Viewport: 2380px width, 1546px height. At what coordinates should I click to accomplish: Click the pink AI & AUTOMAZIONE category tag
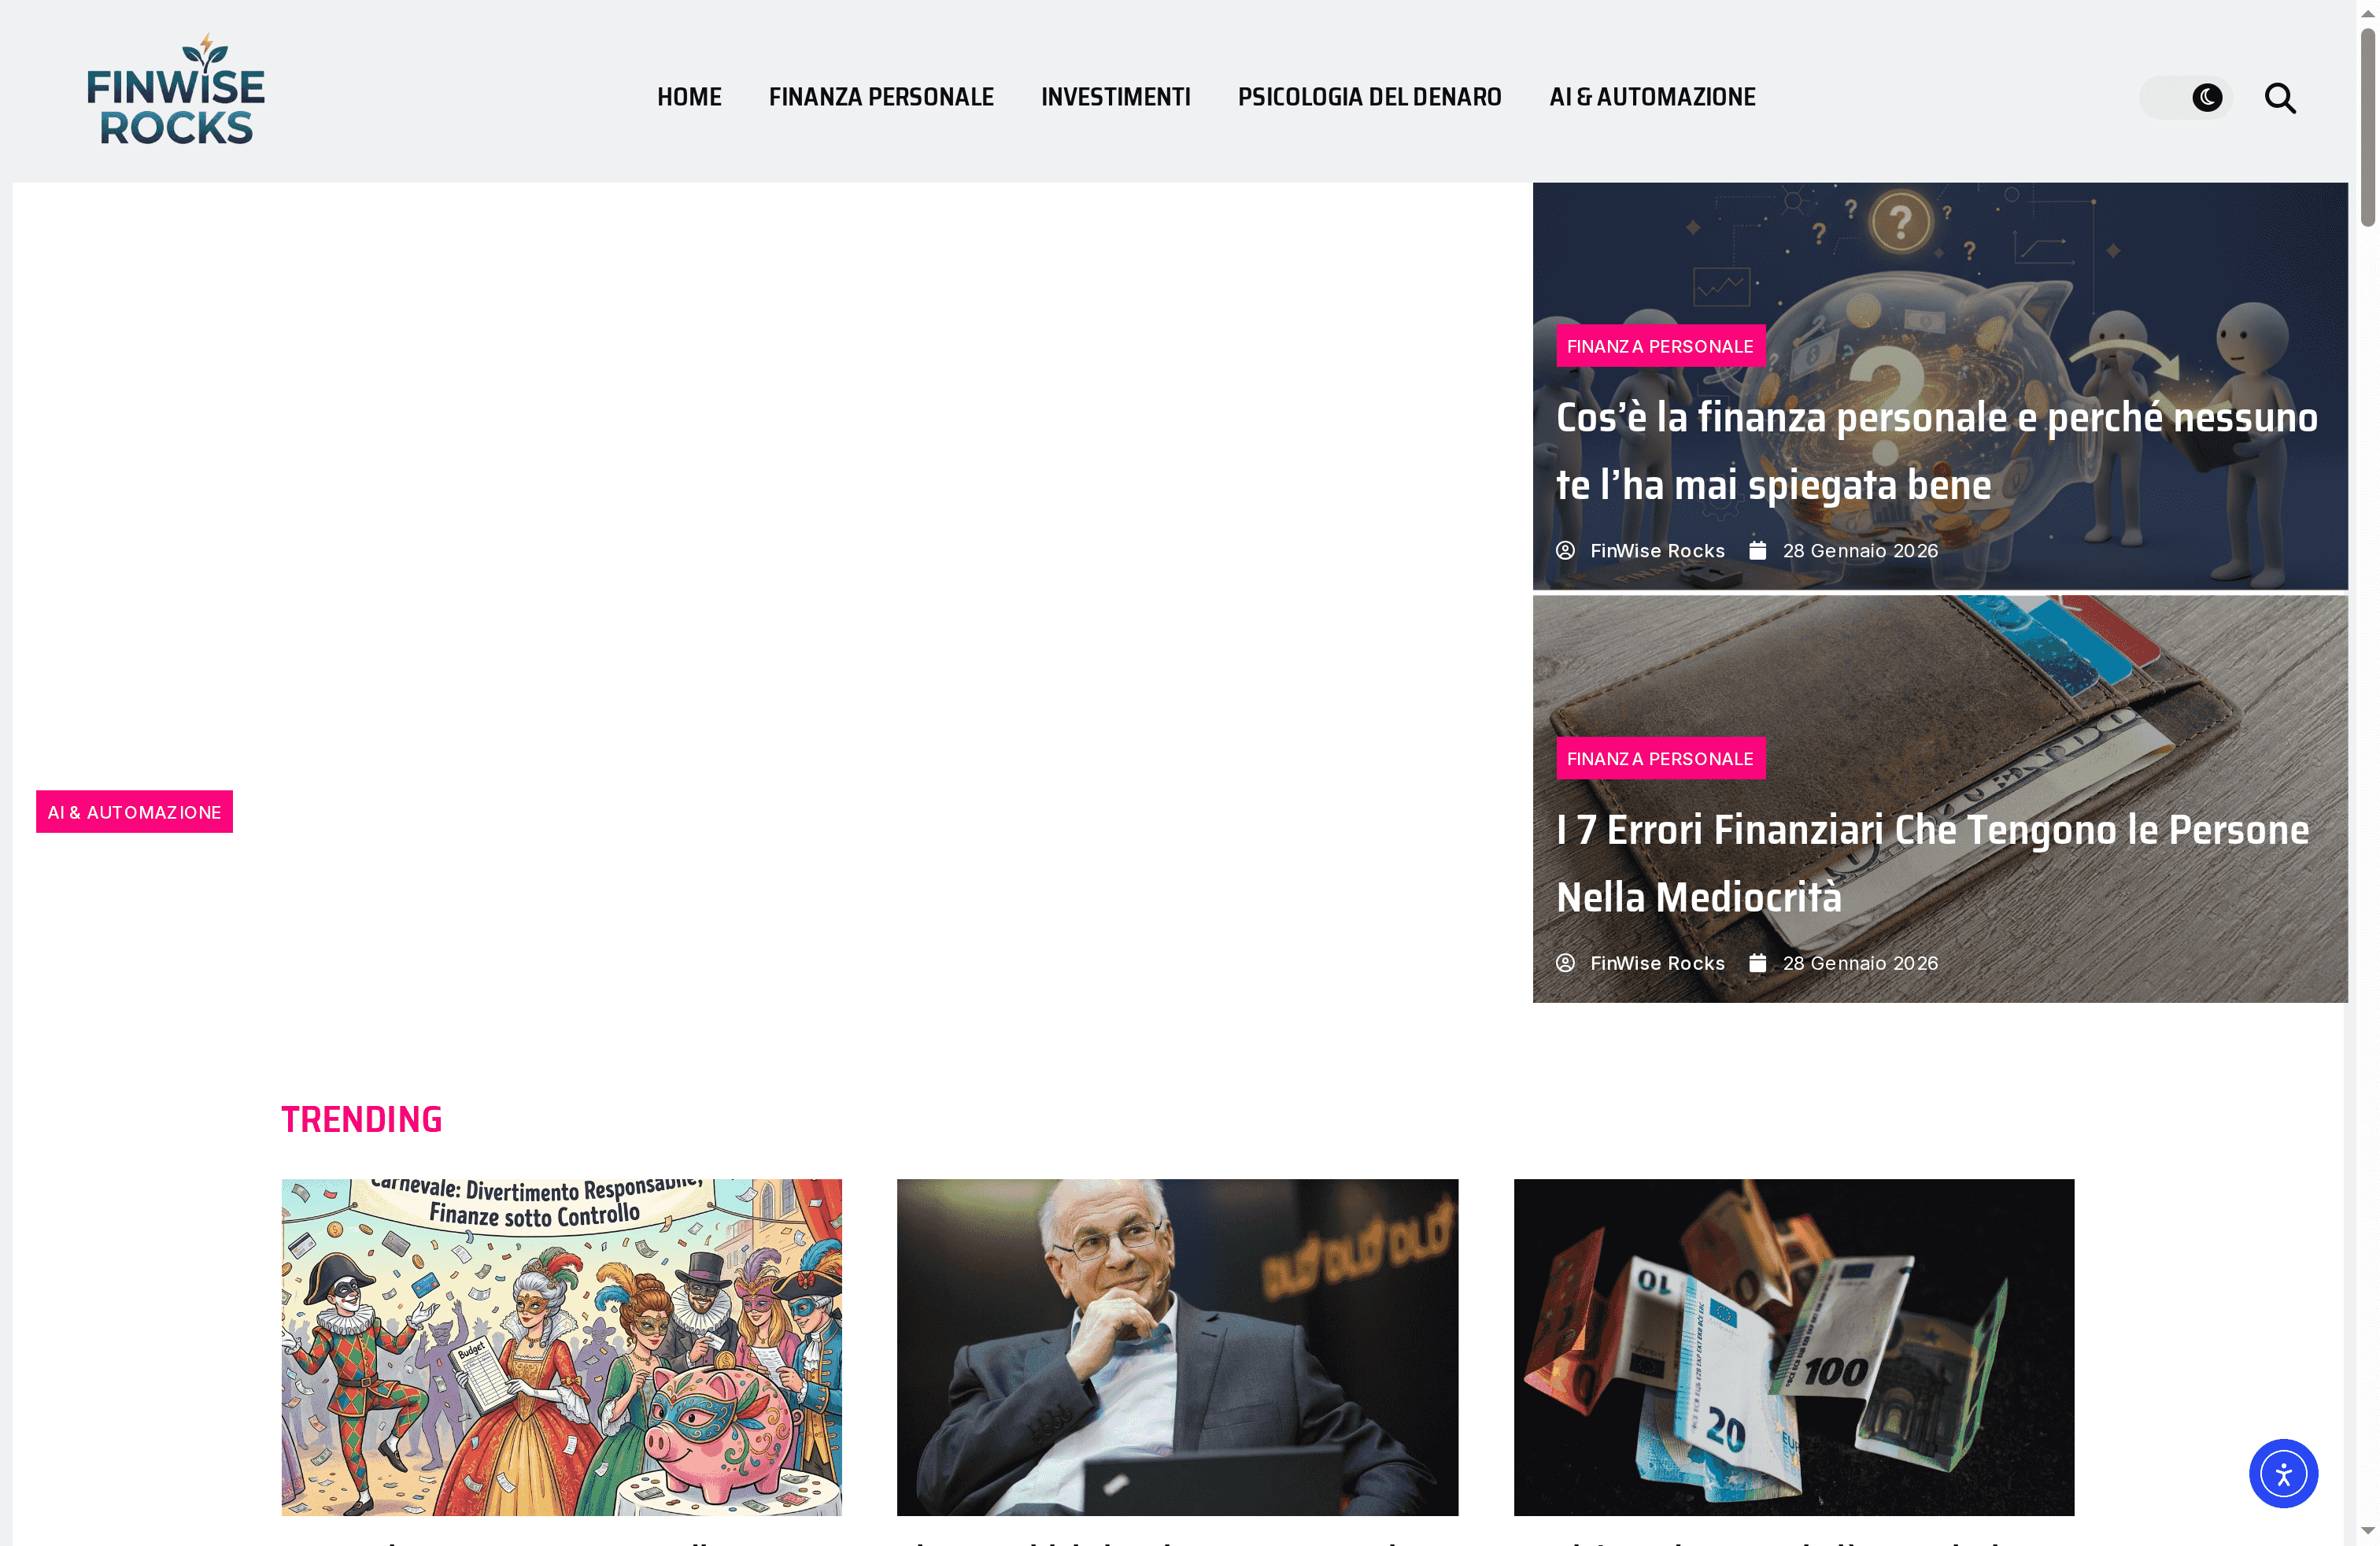(134, 812)
